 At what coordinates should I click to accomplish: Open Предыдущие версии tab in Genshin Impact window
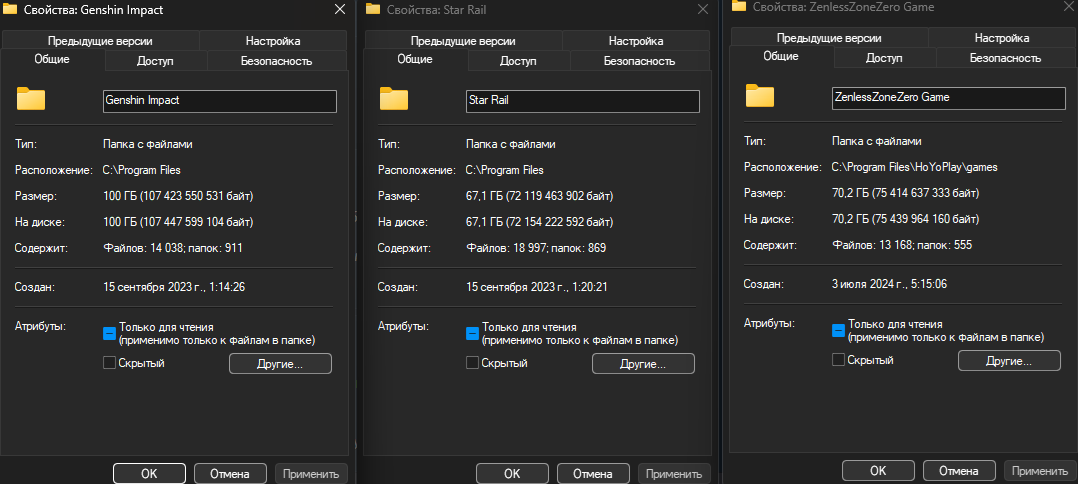100,41
